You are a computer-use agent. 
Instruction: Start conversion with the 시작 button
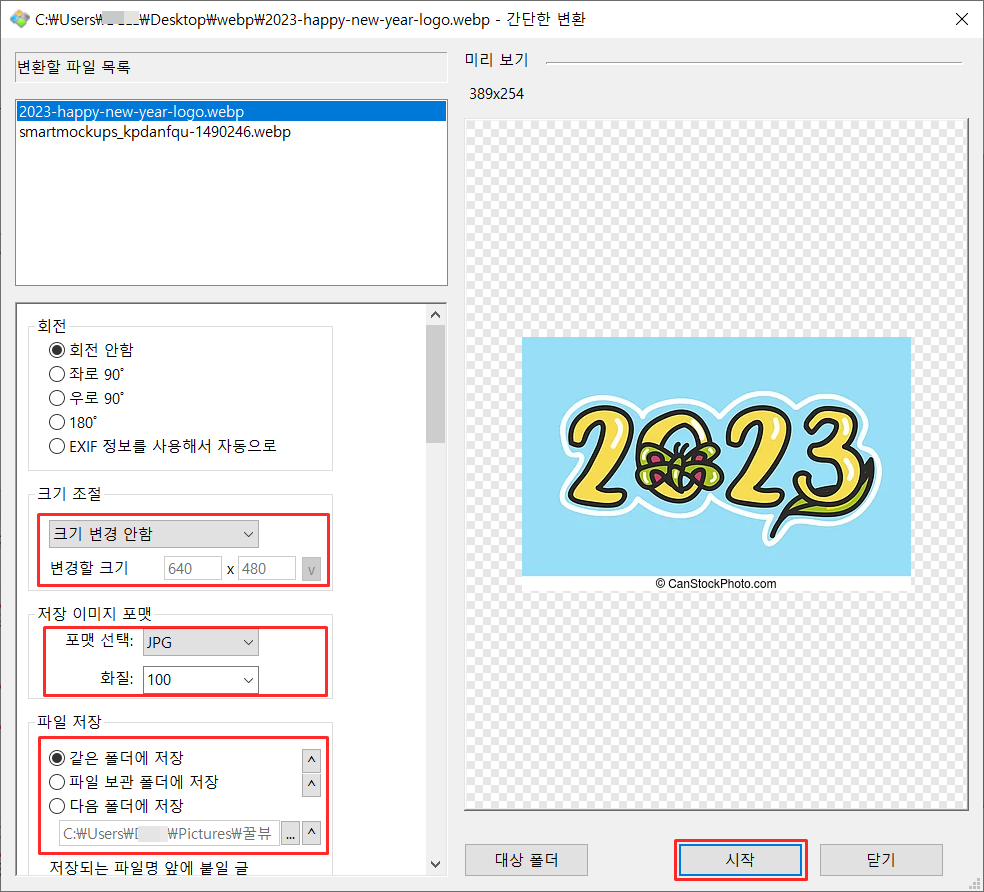(x=741, y=860)
